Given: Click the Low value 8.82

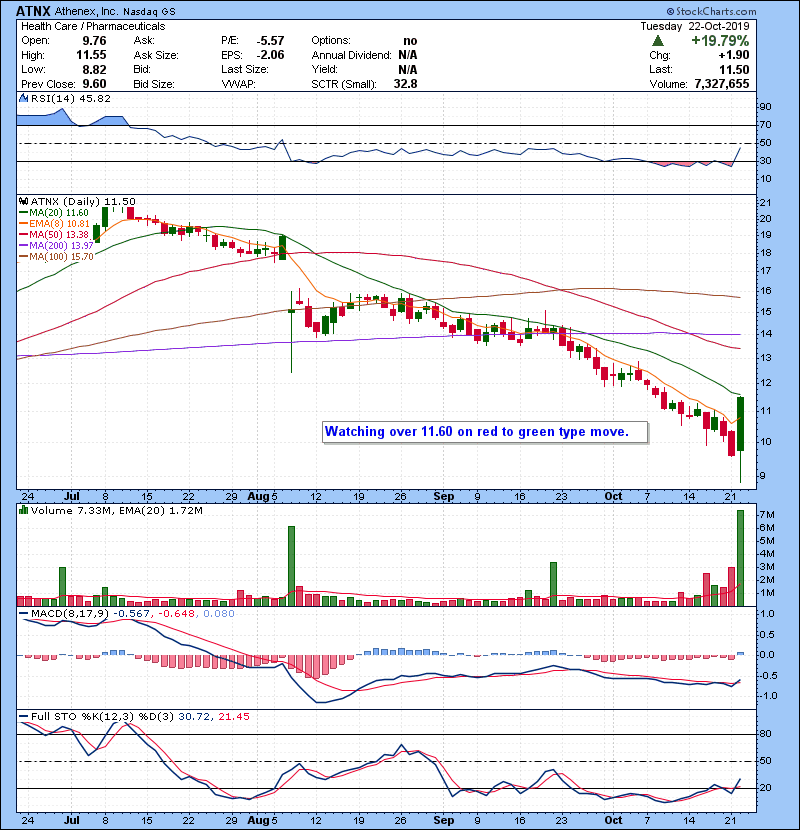Looking at the screenshot, I should point(94,70).
